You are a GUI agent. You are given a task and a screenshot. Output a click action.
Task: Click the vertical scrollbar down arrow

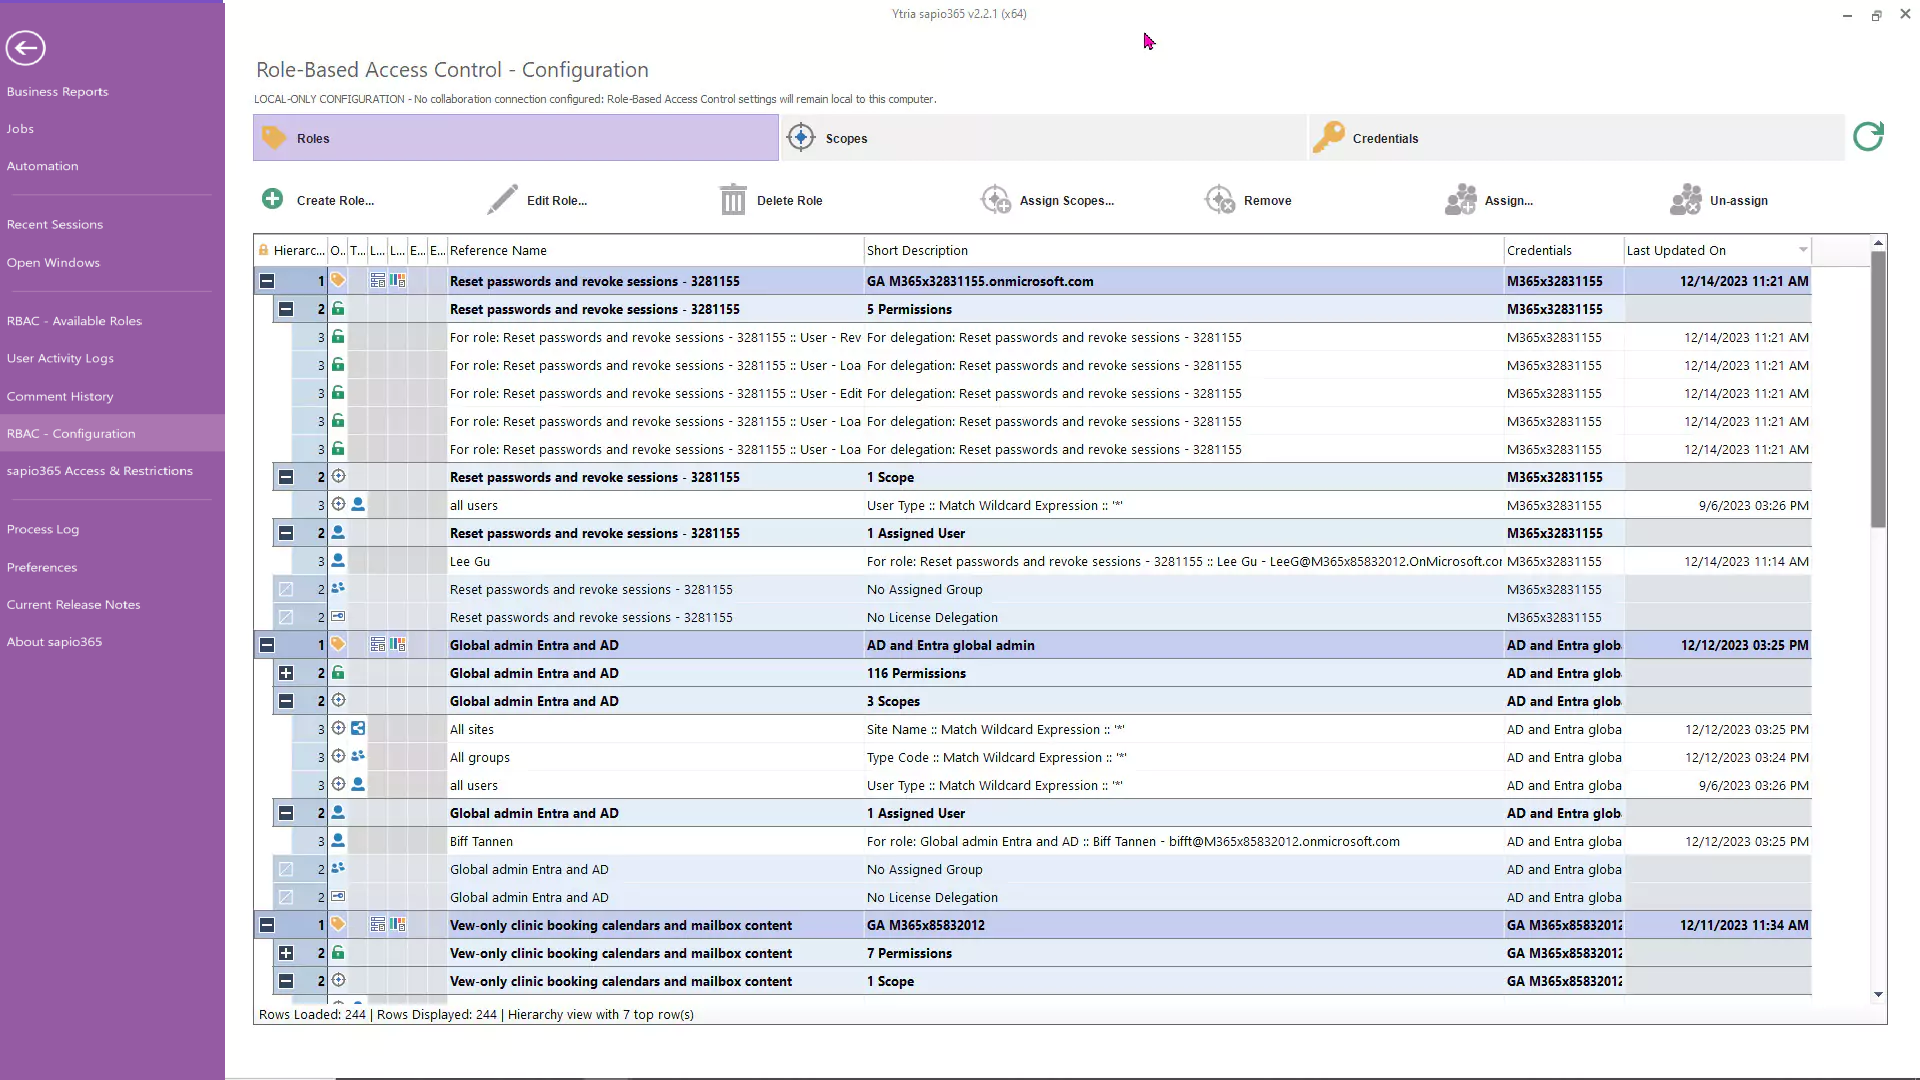[x=1878, y=994]
